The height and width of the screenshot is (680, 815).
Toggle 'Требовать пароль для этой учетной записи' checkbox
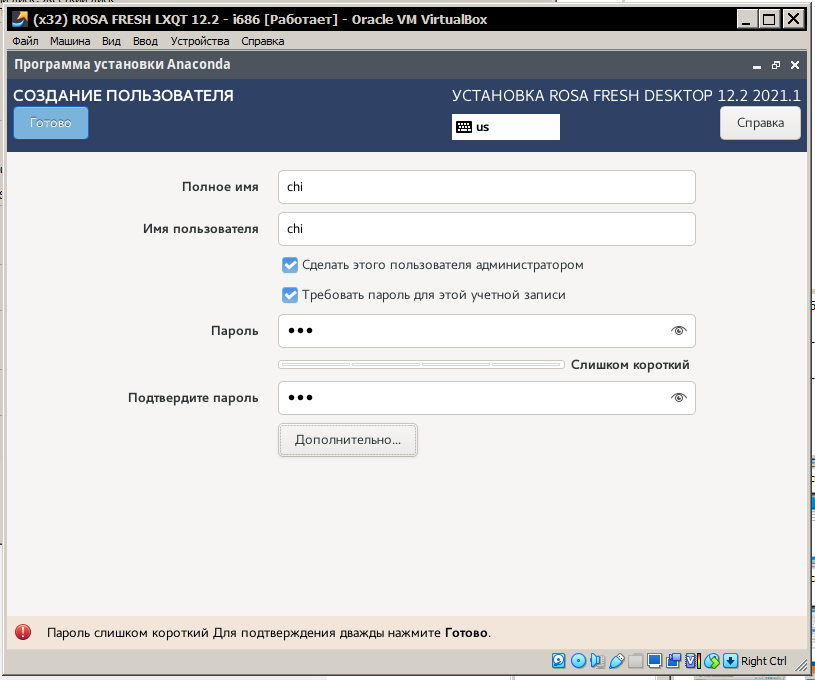(x=290, y=295)
